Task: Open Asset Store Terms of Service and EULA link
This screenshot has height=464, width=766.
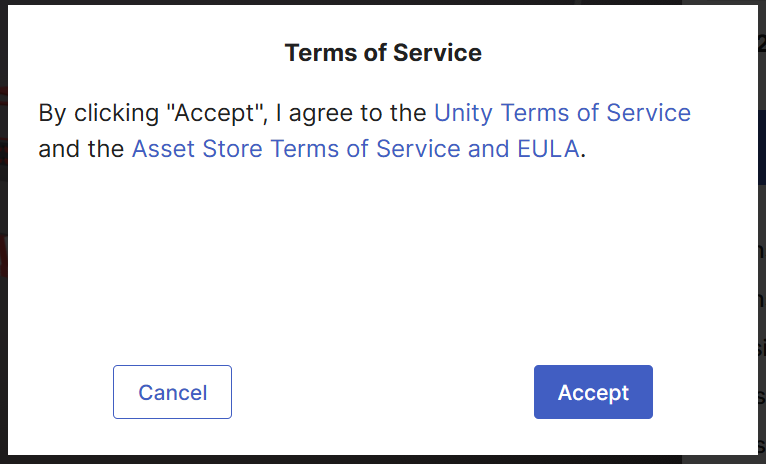Action: coord(355,149)
